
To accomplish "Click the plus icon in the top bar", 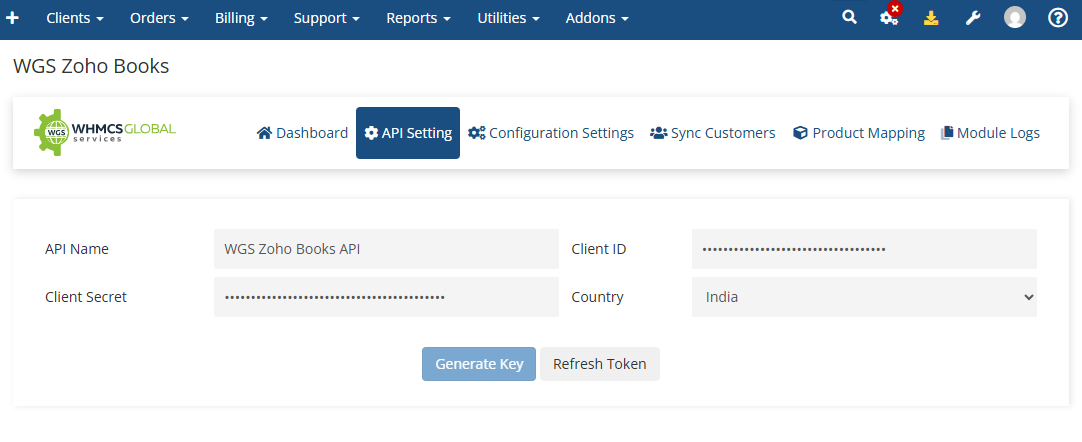I will click(x=13, y=18).
